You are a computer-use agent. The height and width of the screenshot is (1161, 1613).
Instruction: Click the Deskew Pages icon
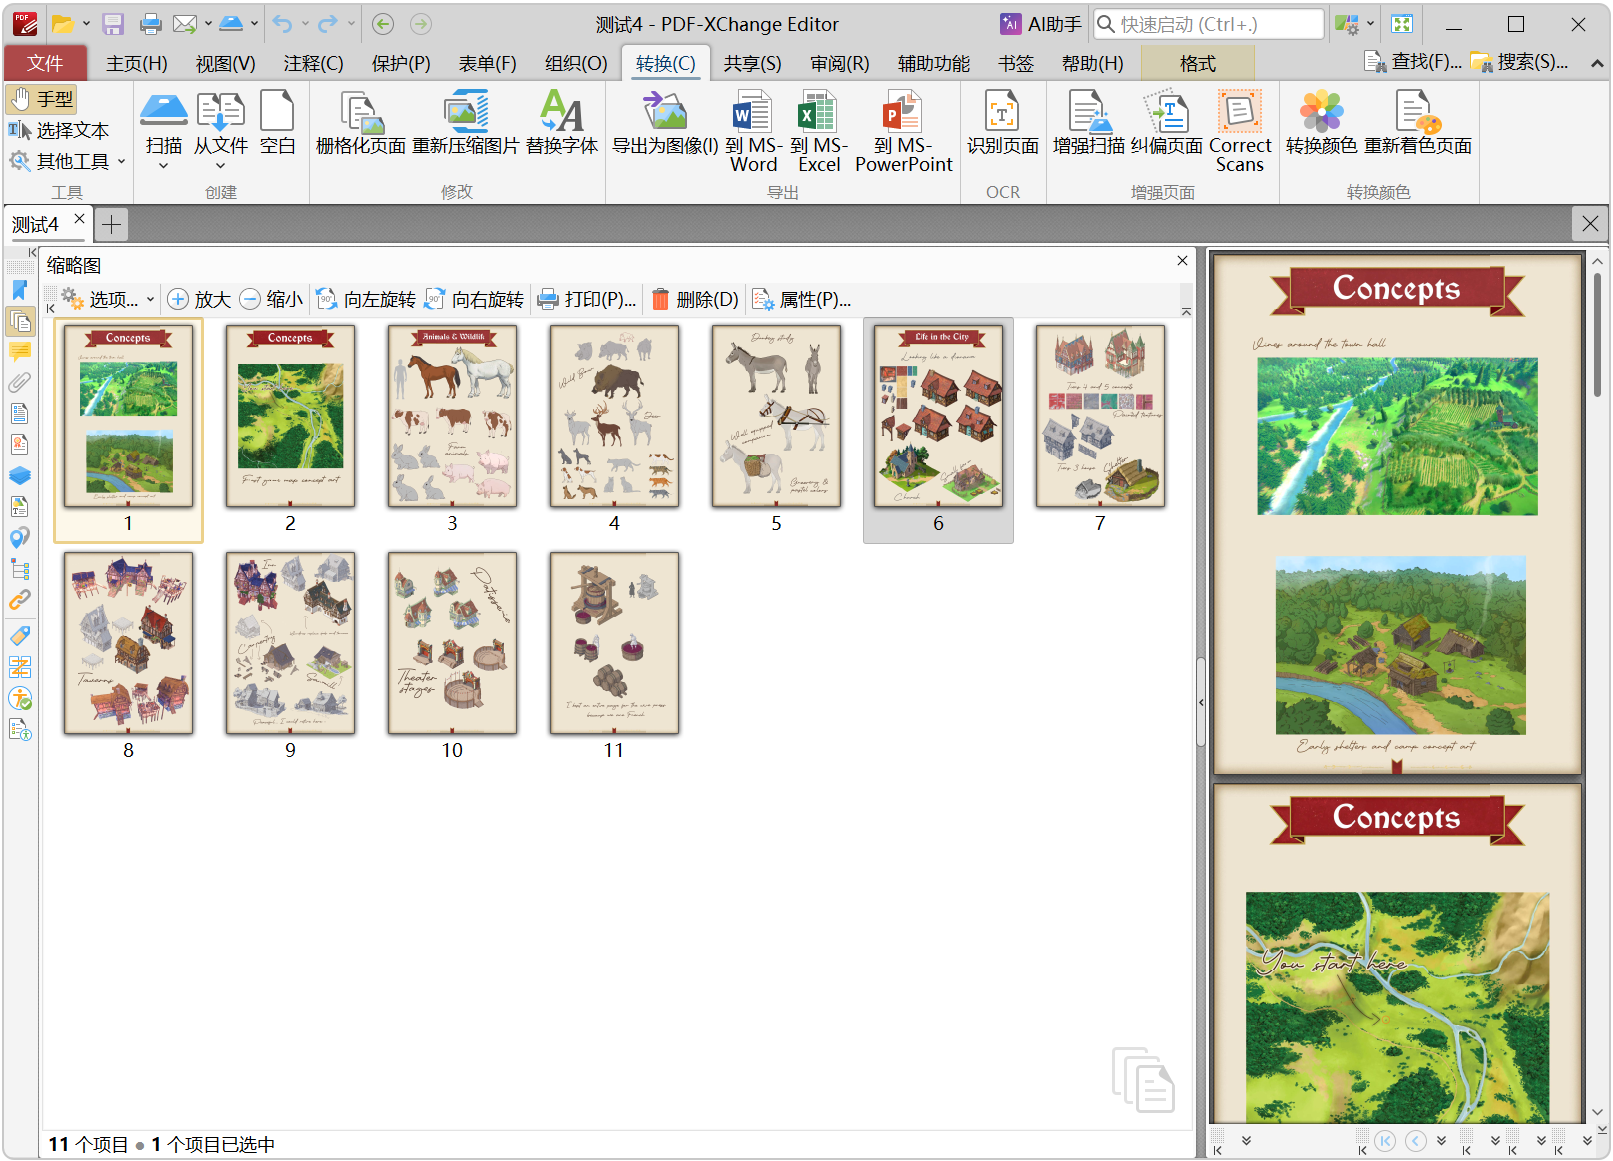[x=1167, y=122]
